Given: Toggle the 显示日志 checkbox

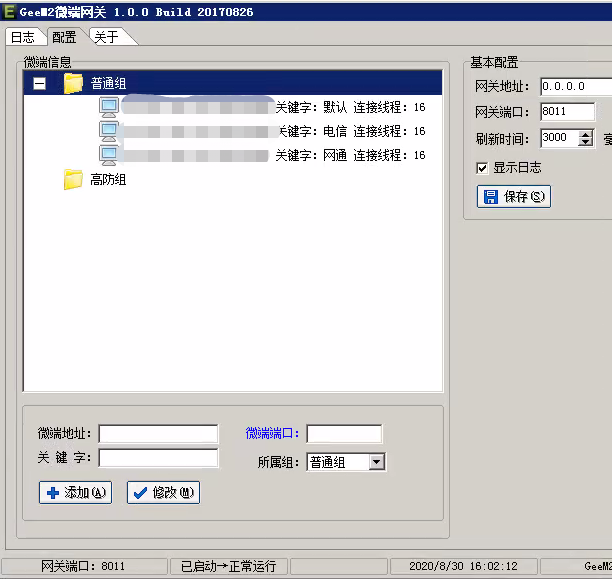Looking at the screenshot, I should (x=483, y=167).
